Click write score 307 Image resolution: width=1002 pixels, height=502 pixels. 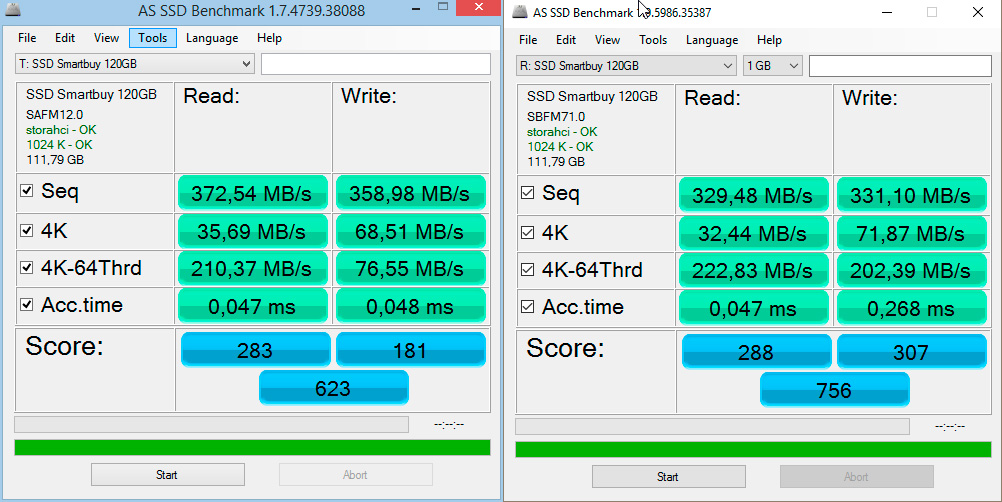pyautogui.click(x=912, y=351)
